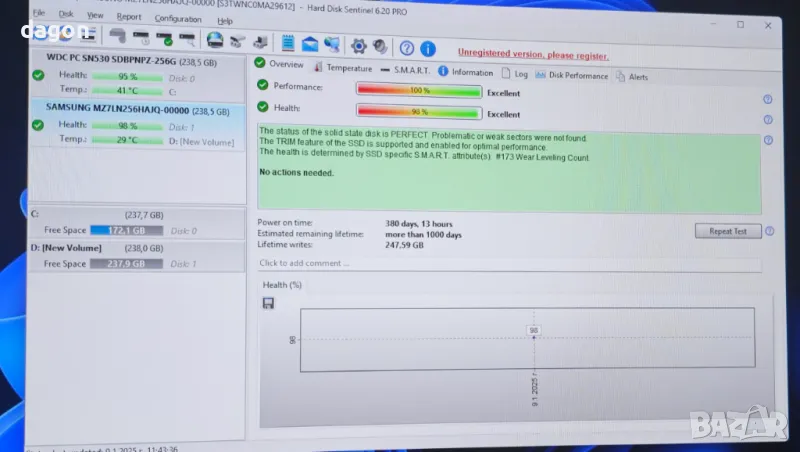Click the gear Configuration toolbar icon
This screenshot has width=800, height=452.
coord(357,45)
